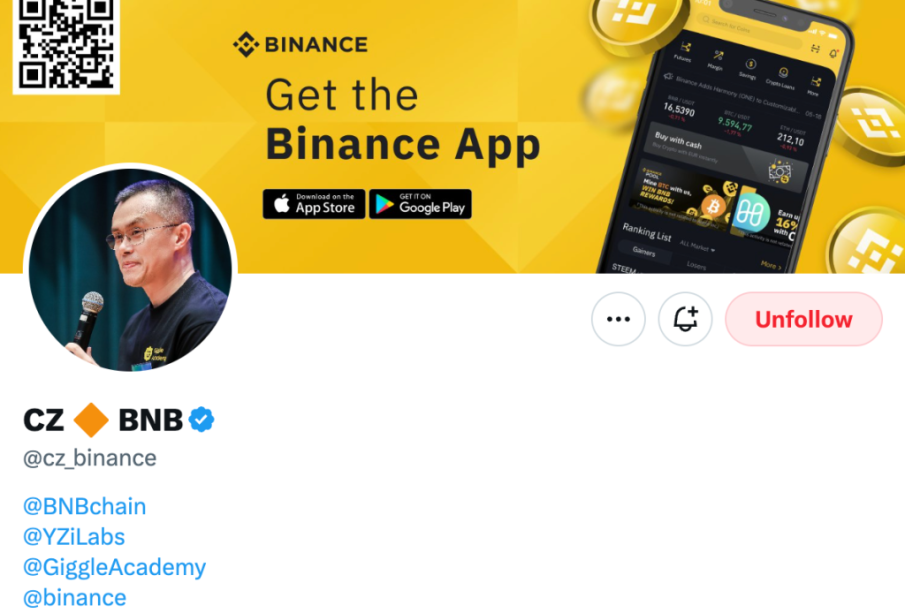
Task: Click the Apple logo on the App Store badge
Action: tap(282, 203)
